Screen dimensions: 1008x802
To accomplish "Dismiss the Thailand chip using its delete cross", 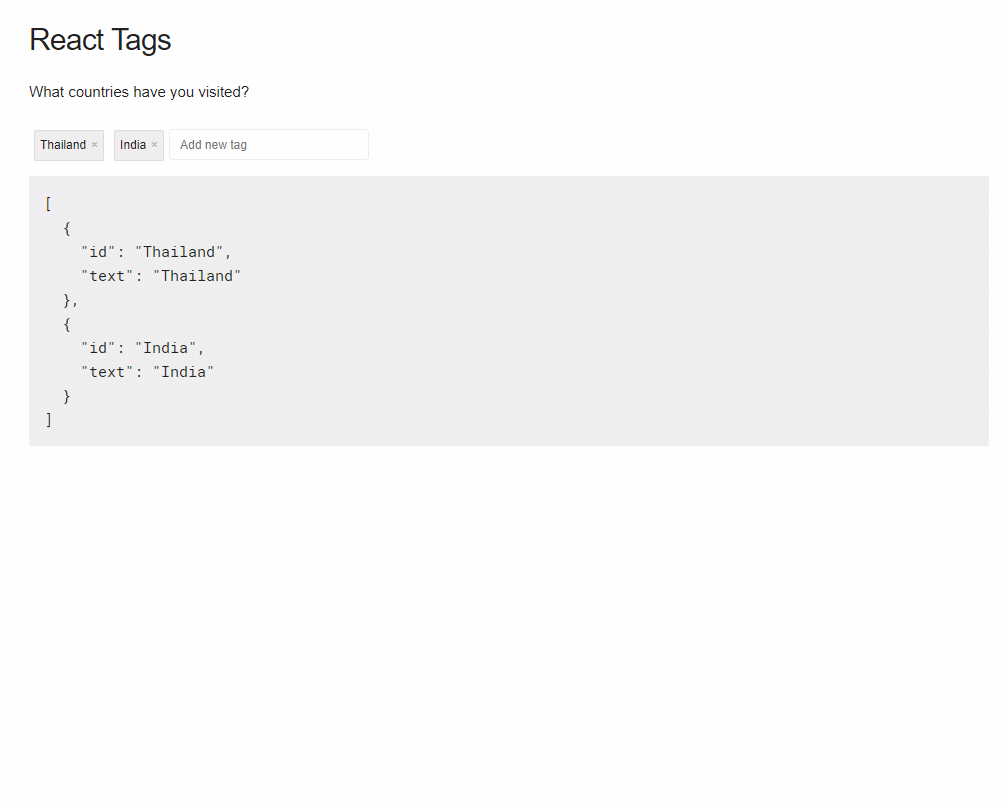I will [x=94, y=144].
